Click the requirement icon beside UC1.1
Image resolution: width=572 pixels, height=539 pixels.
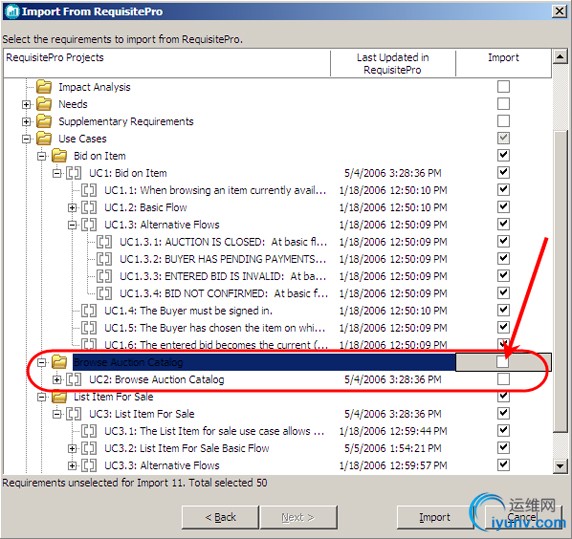(x=89, y=190)
